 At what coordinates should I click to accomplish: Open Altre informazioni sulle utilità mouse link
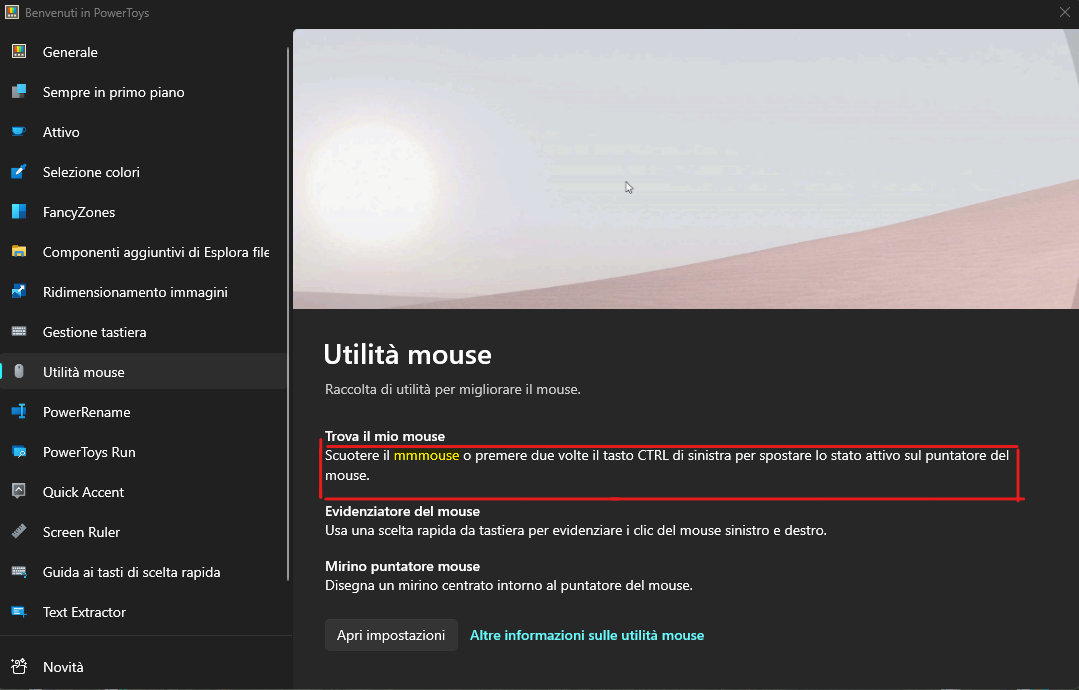click(x=586, y=634)
